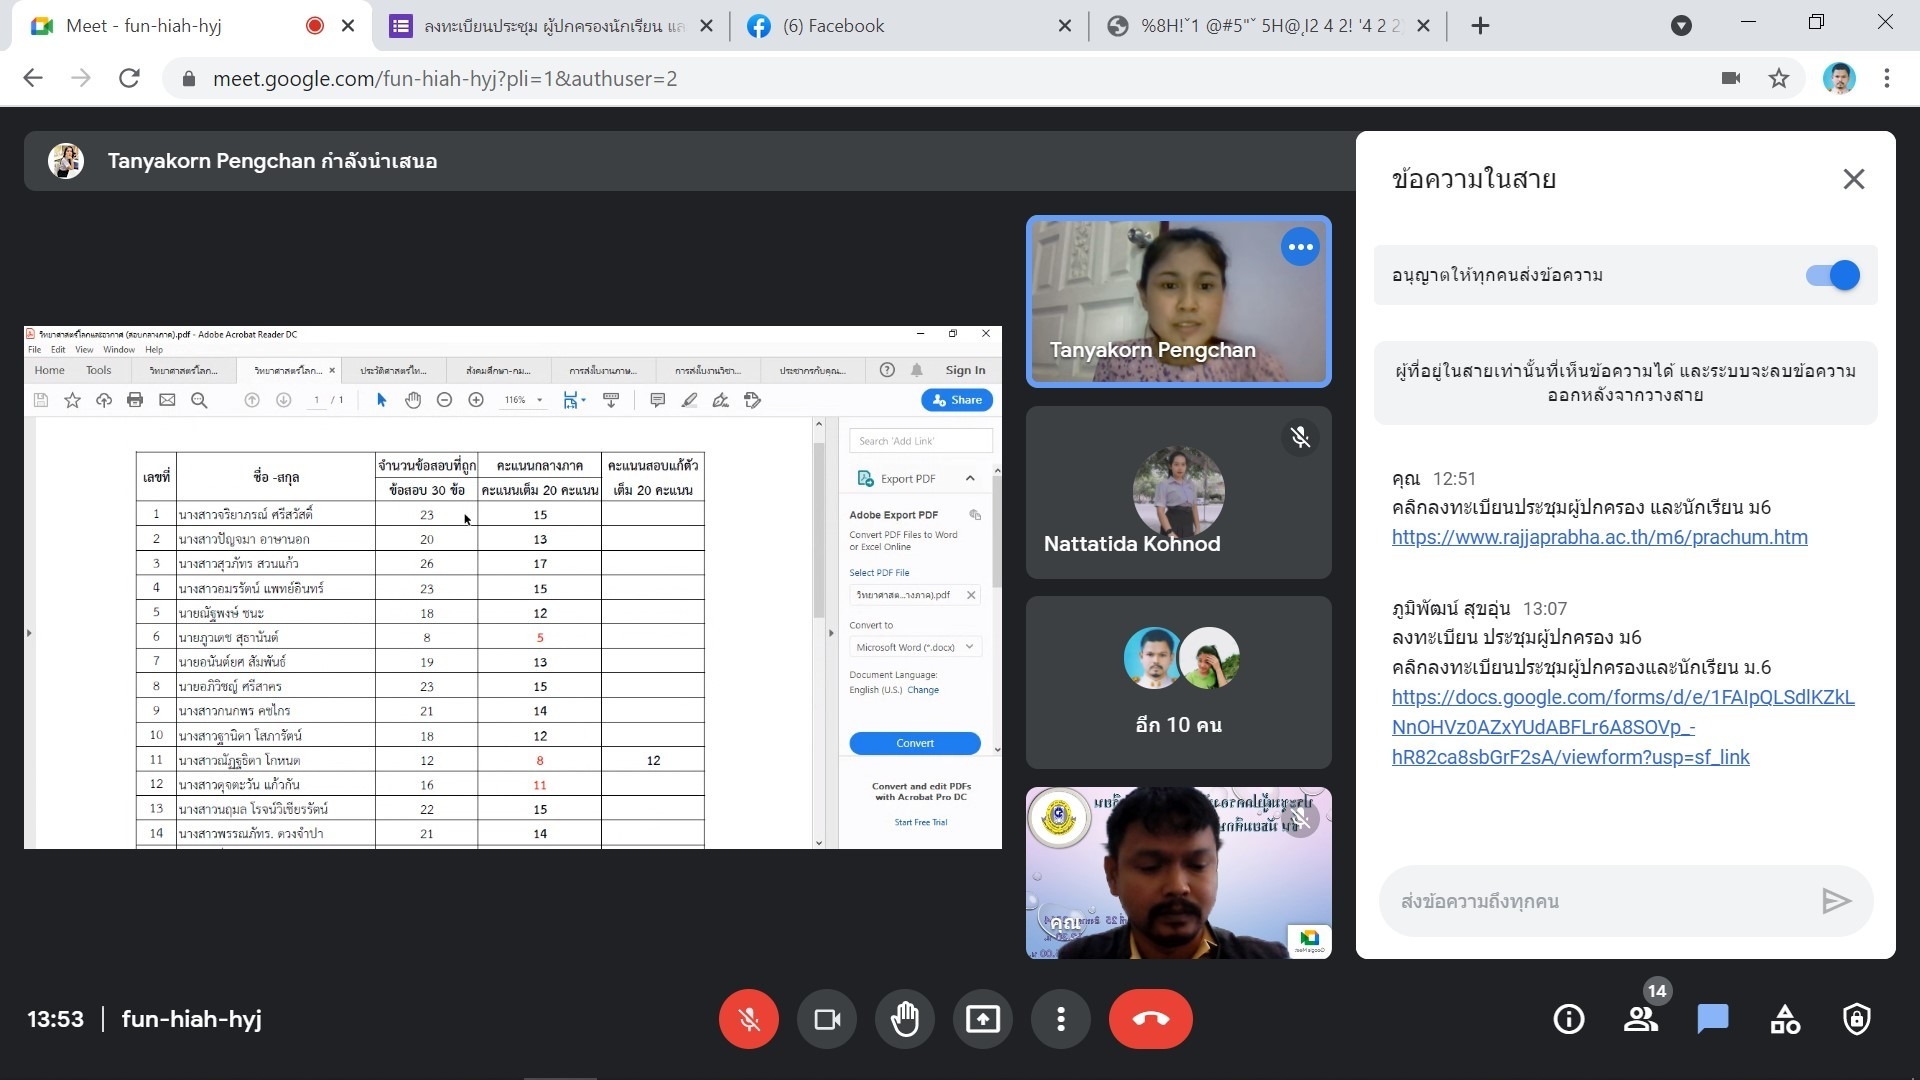Close the in-call messages panel

pos(1854,179)
